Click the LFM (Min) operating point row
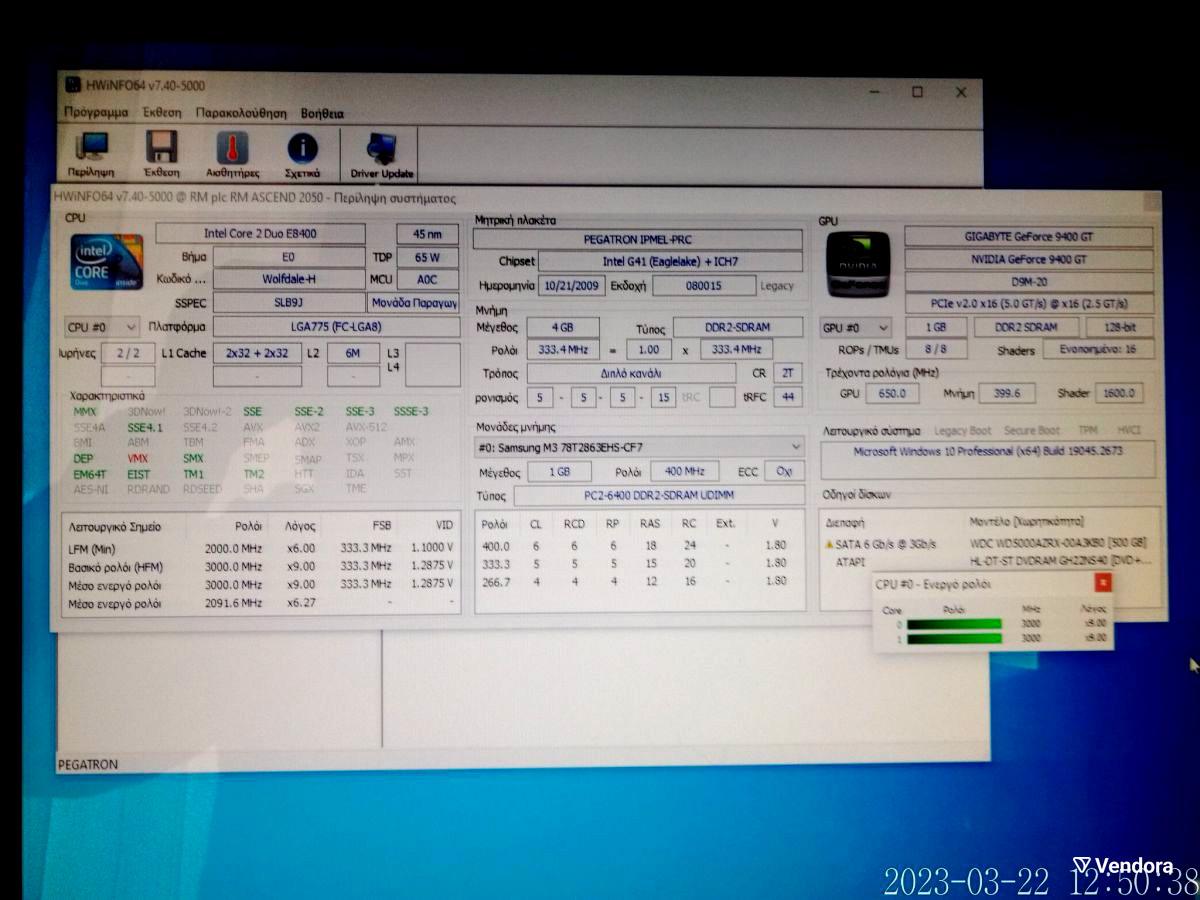The height and width of the screenshot is (900, 1200). [x=260, y=549]
